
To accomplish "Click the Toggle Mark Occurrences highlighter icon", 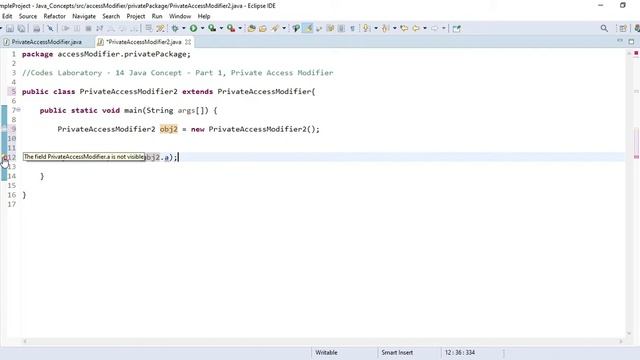I will [x=308, y=29].
